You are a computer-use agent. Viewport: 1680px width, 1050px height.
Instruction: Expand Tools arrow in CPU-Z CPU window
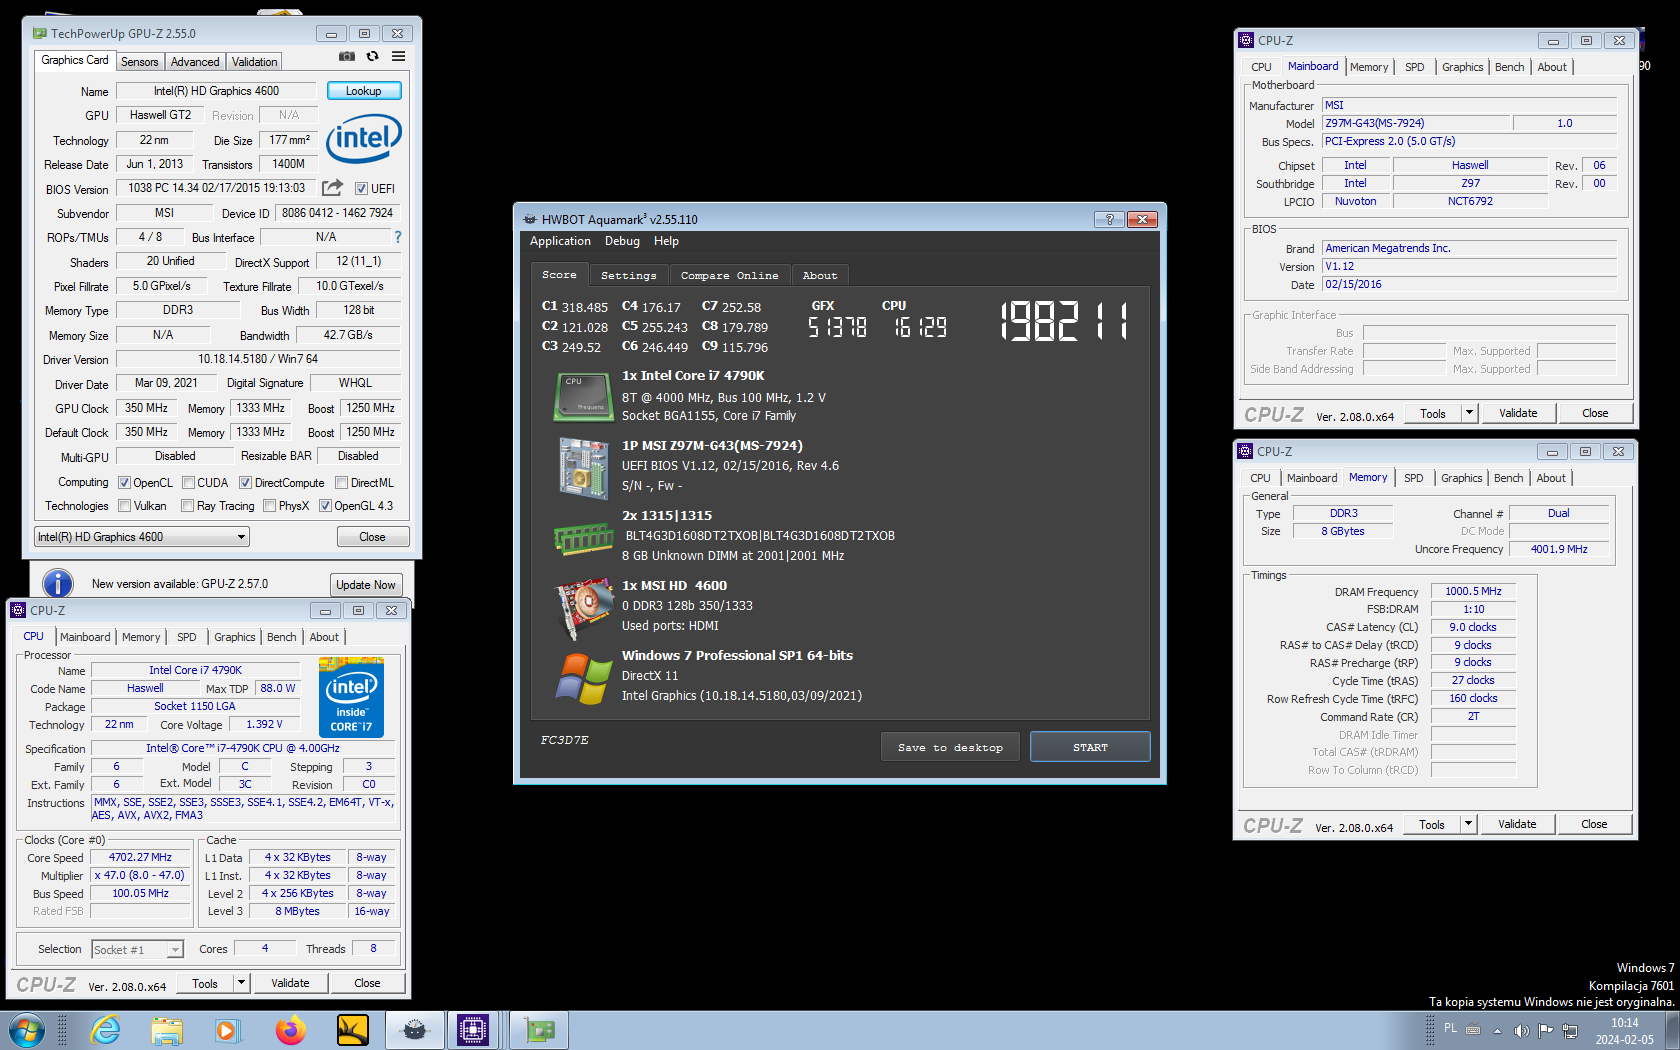point(241,983)
